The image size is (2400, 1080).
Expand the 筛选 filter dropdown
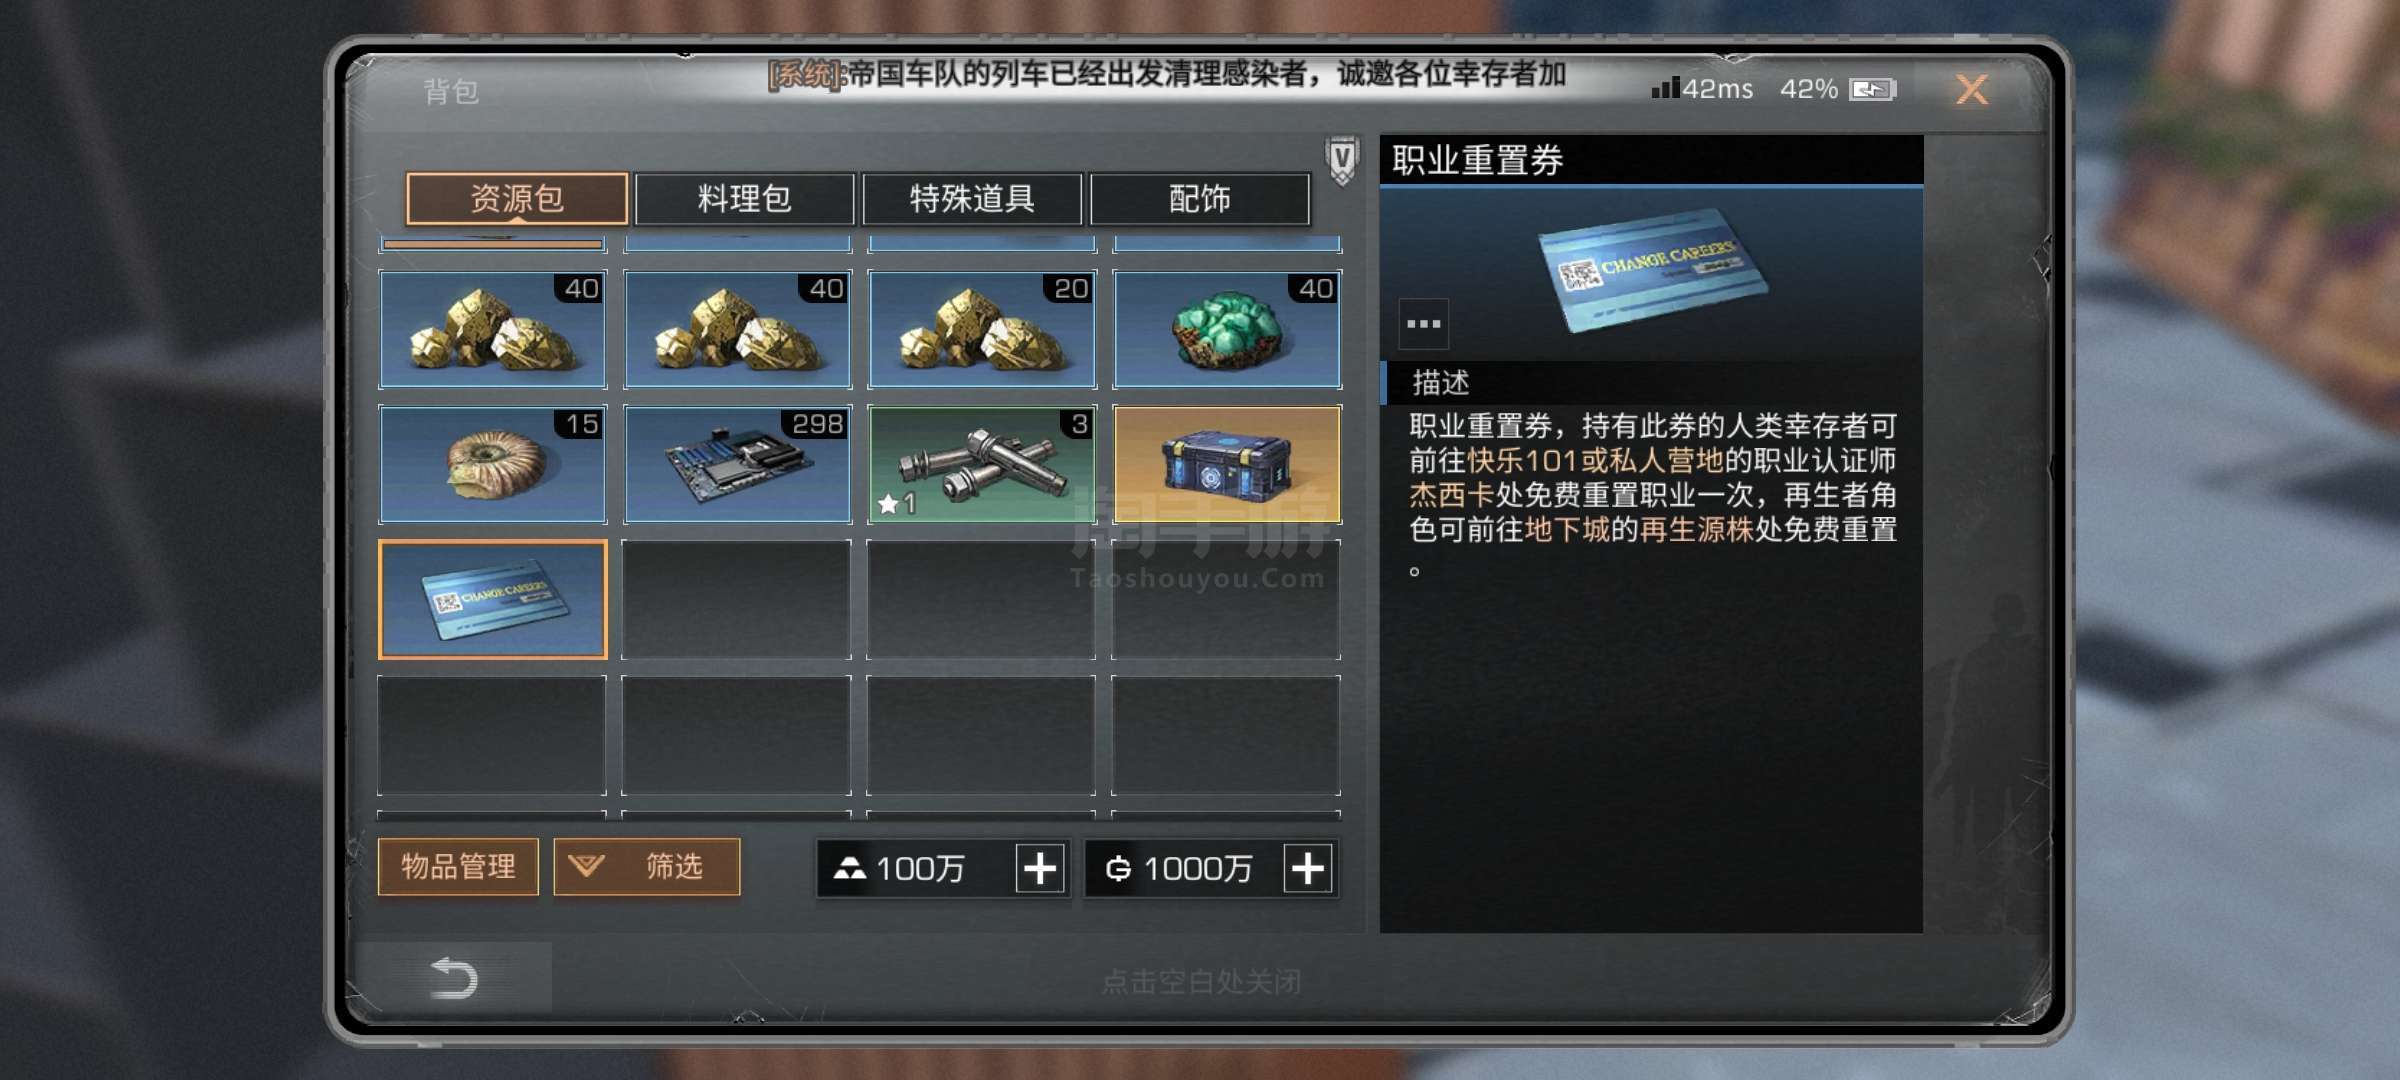[647, 866]
